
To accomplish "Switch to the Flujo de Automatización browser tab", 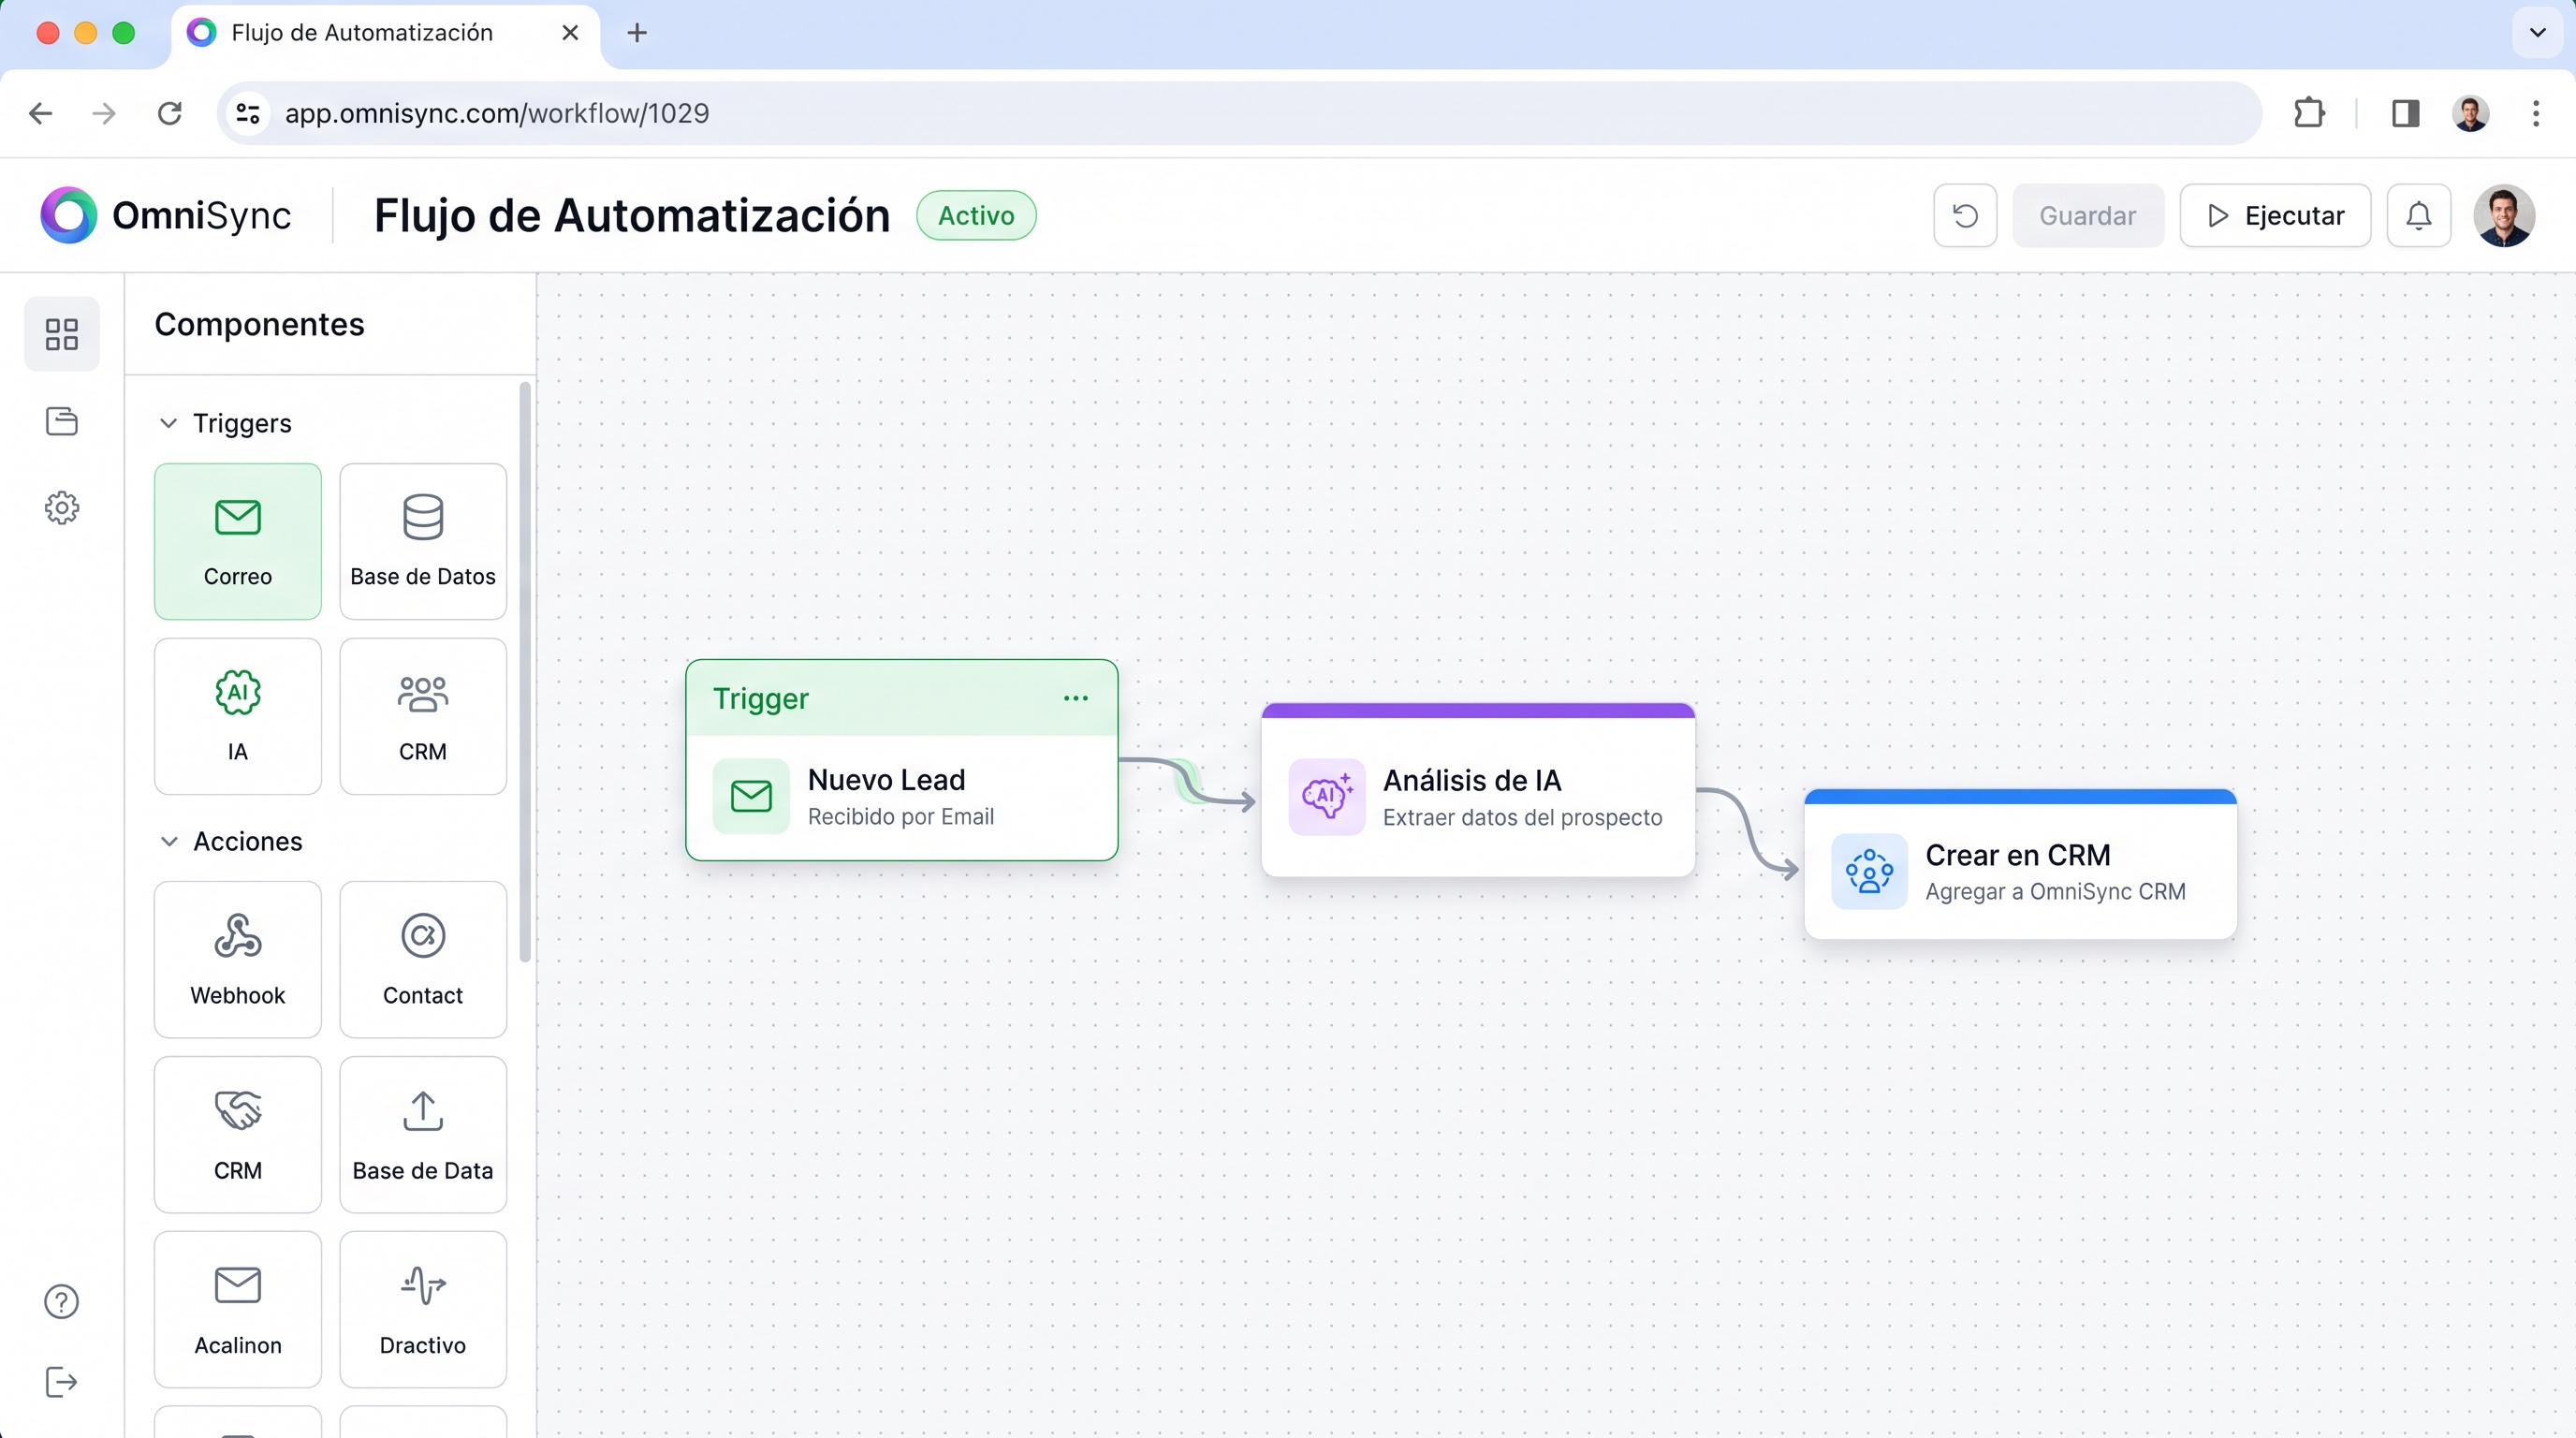I will [x=385, y=33].
